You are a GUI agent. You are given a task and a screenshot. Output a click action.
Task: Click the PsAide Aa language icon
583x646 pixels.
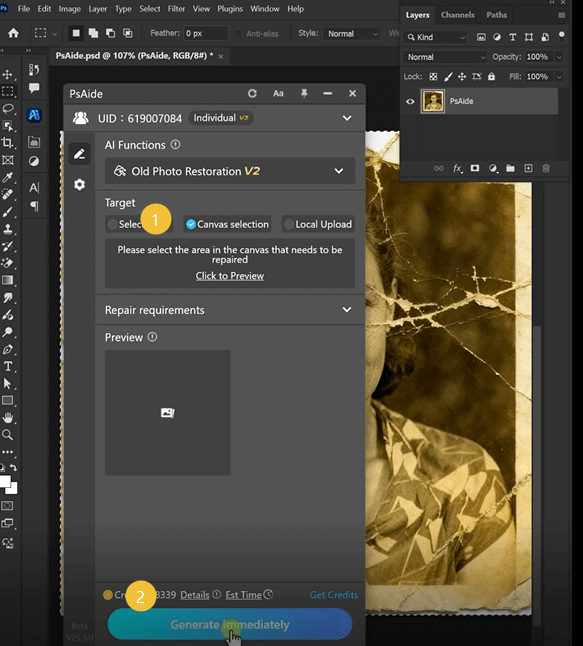tap(278, 94)
